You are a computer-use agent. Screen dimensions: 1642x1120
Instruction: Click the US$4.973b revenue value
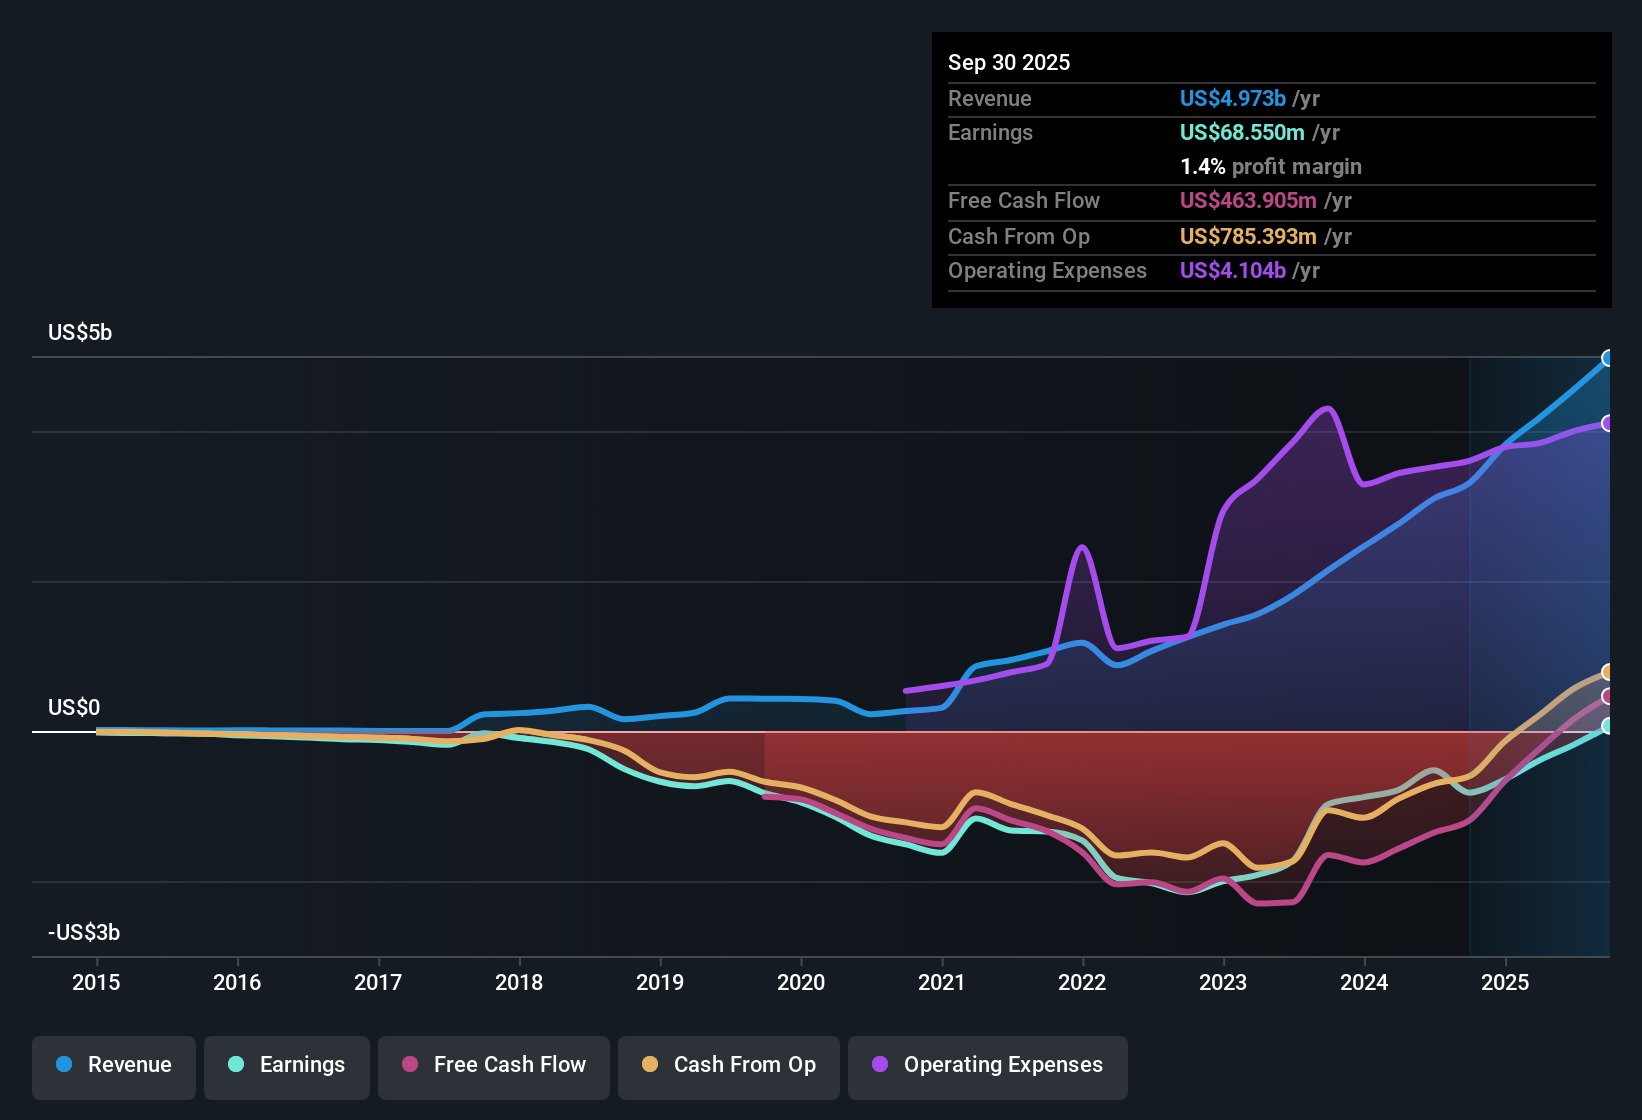tap(1232, 98)
